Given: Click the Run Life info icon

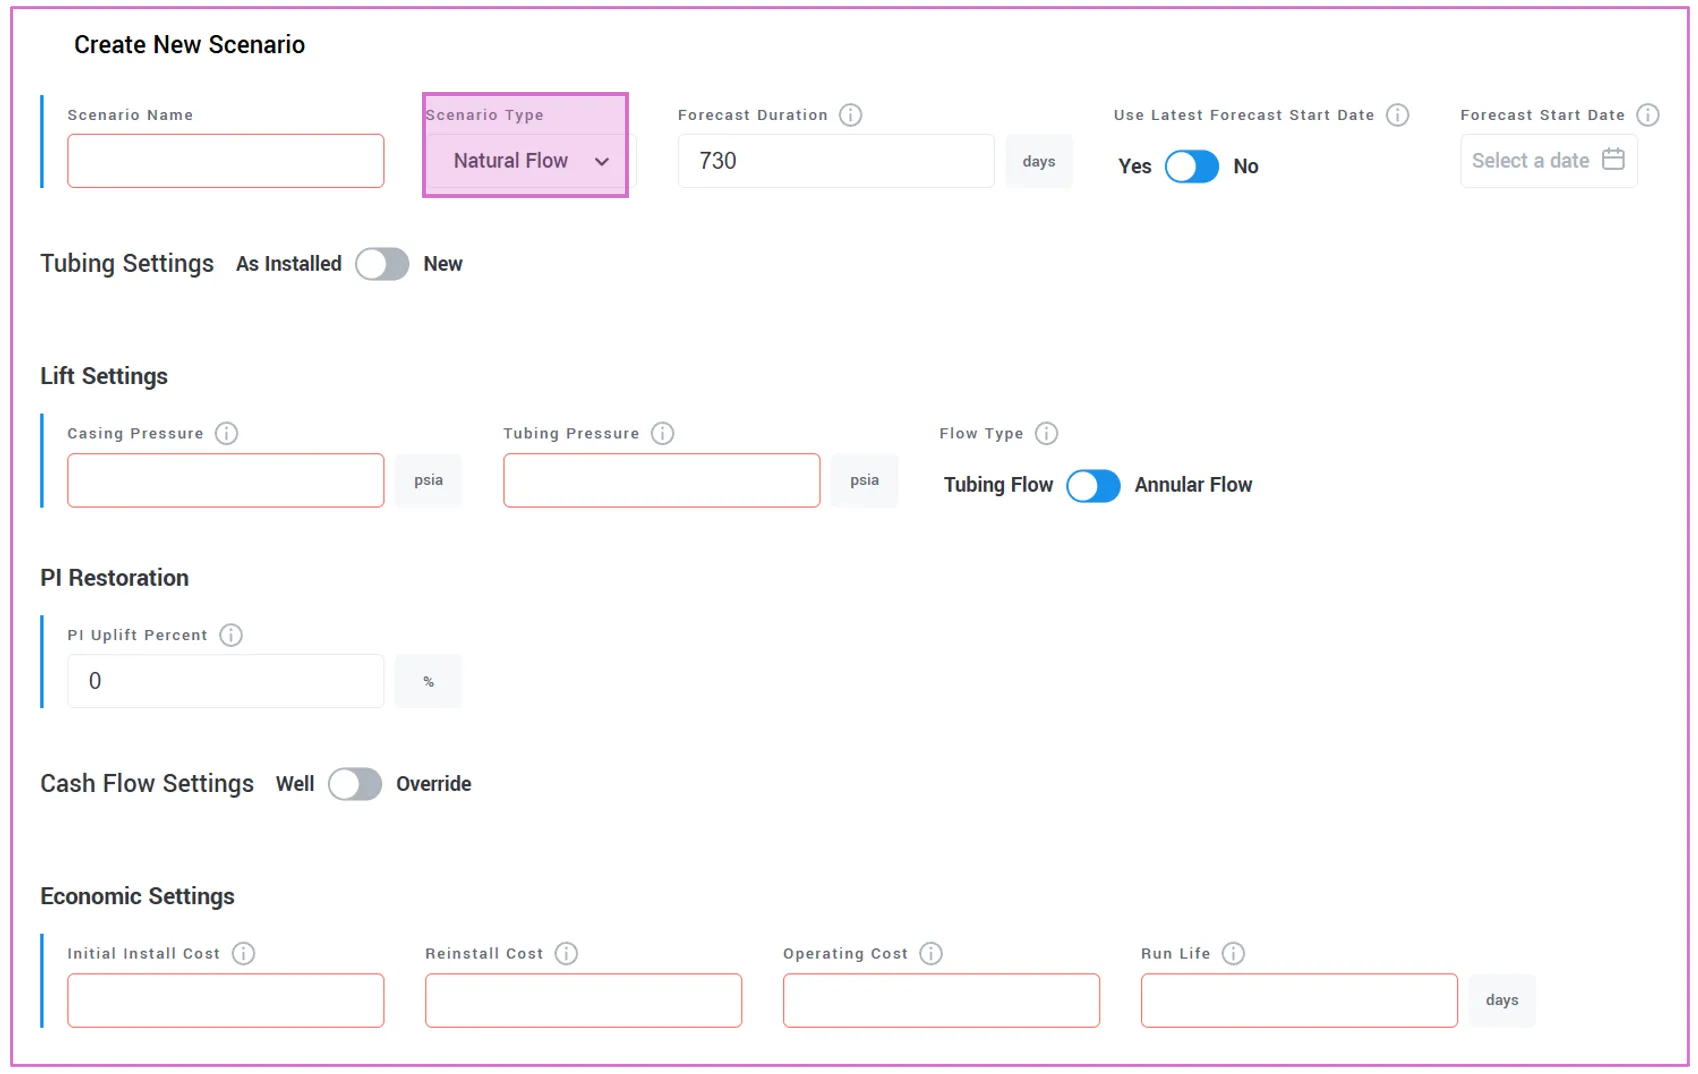Looking at the screenshot, I should pyautogui.click(x=1233, y=953).
